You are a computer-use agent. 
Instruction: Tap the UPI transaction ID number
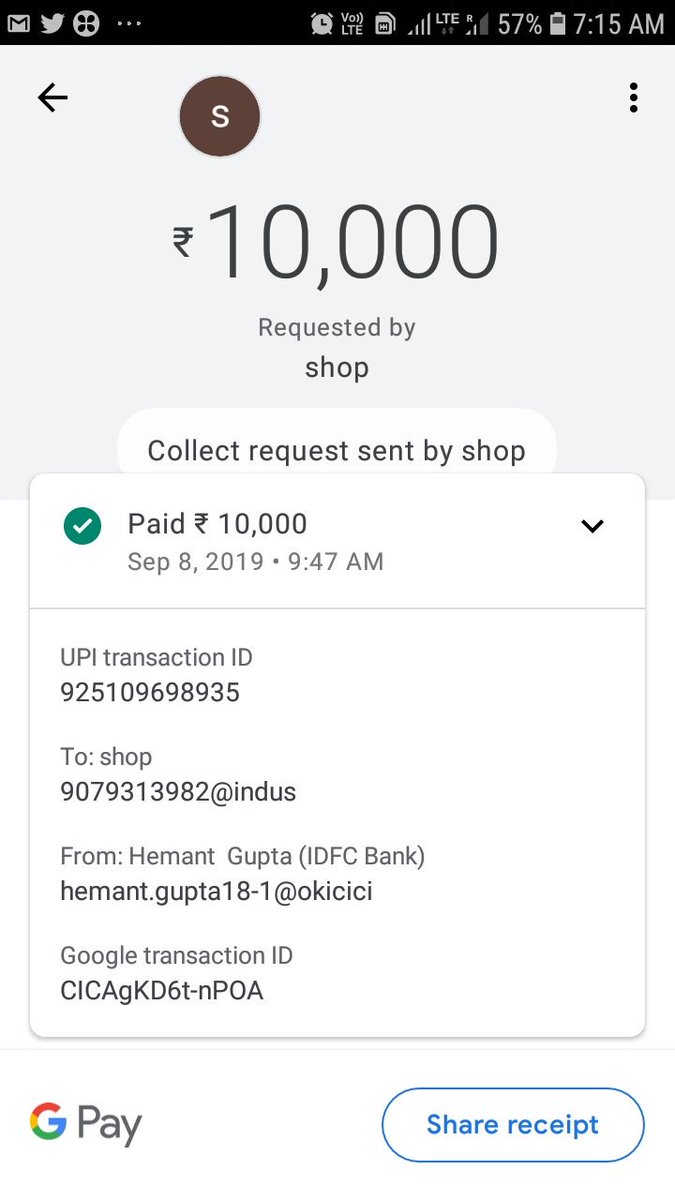[x=150, y=692]
